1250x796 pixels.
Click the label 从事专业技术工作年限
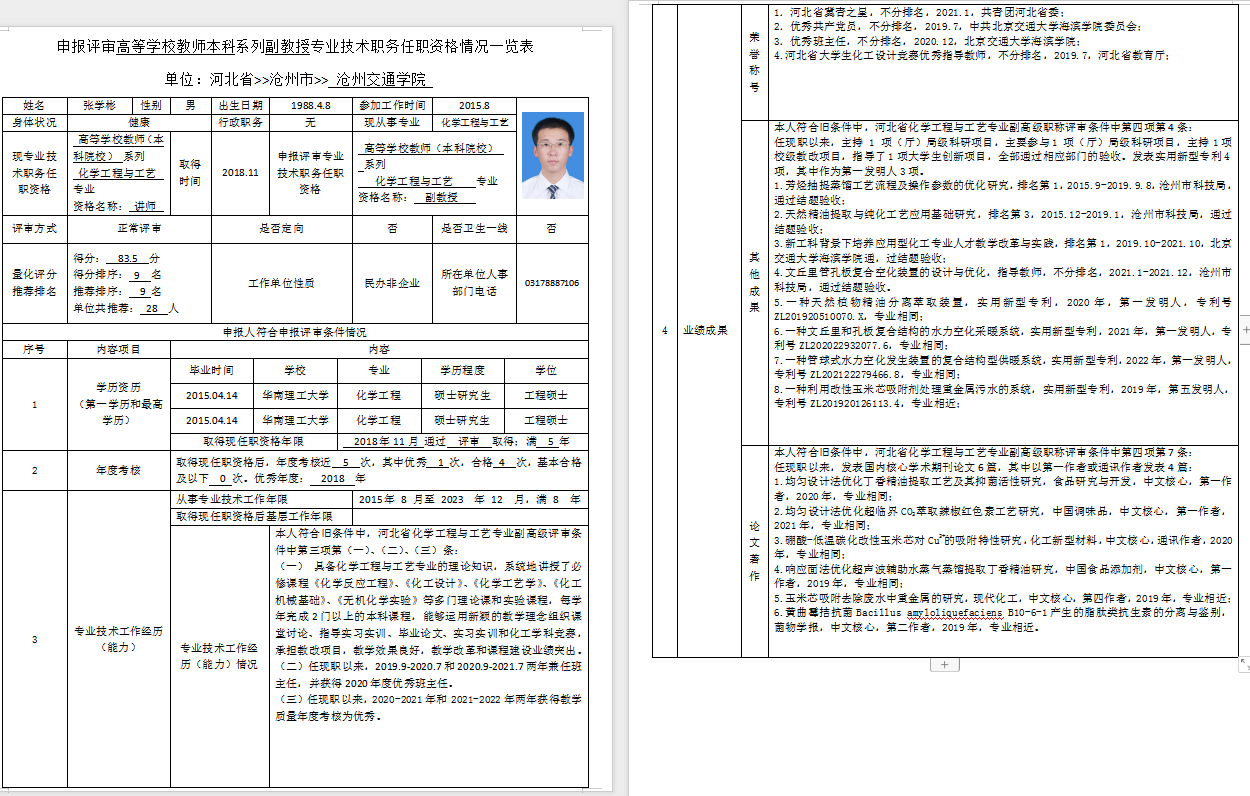pyautogui.click(x=232, y=498)
